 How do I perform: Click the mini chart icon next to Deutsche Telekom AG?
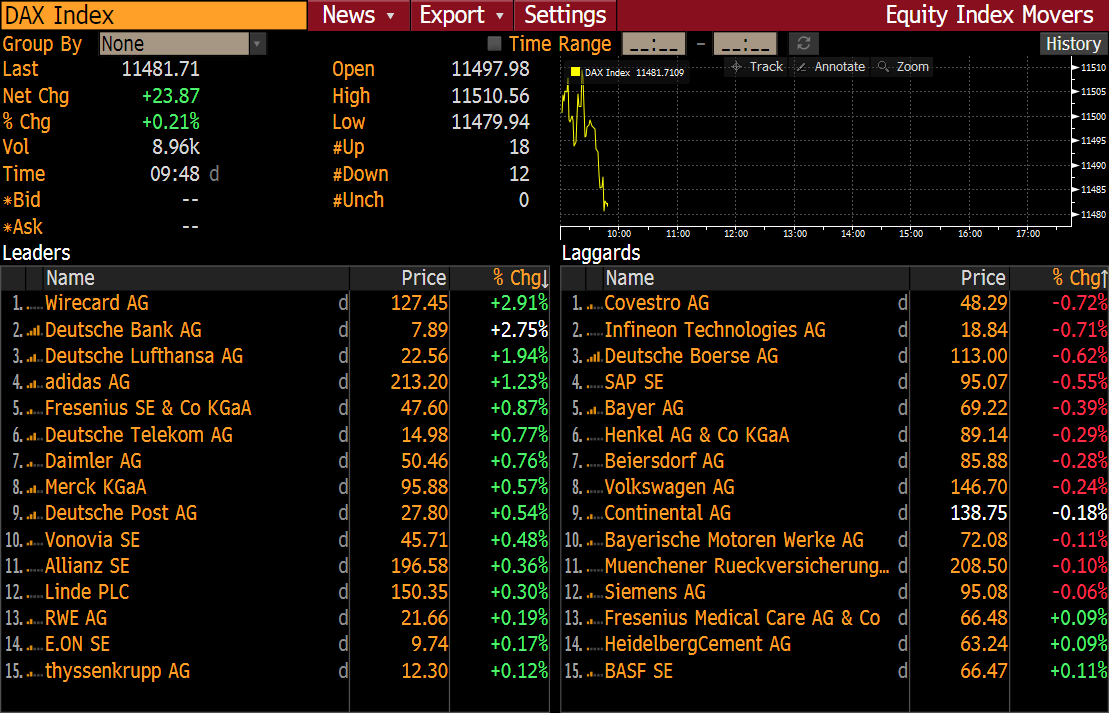coord(34,435)
